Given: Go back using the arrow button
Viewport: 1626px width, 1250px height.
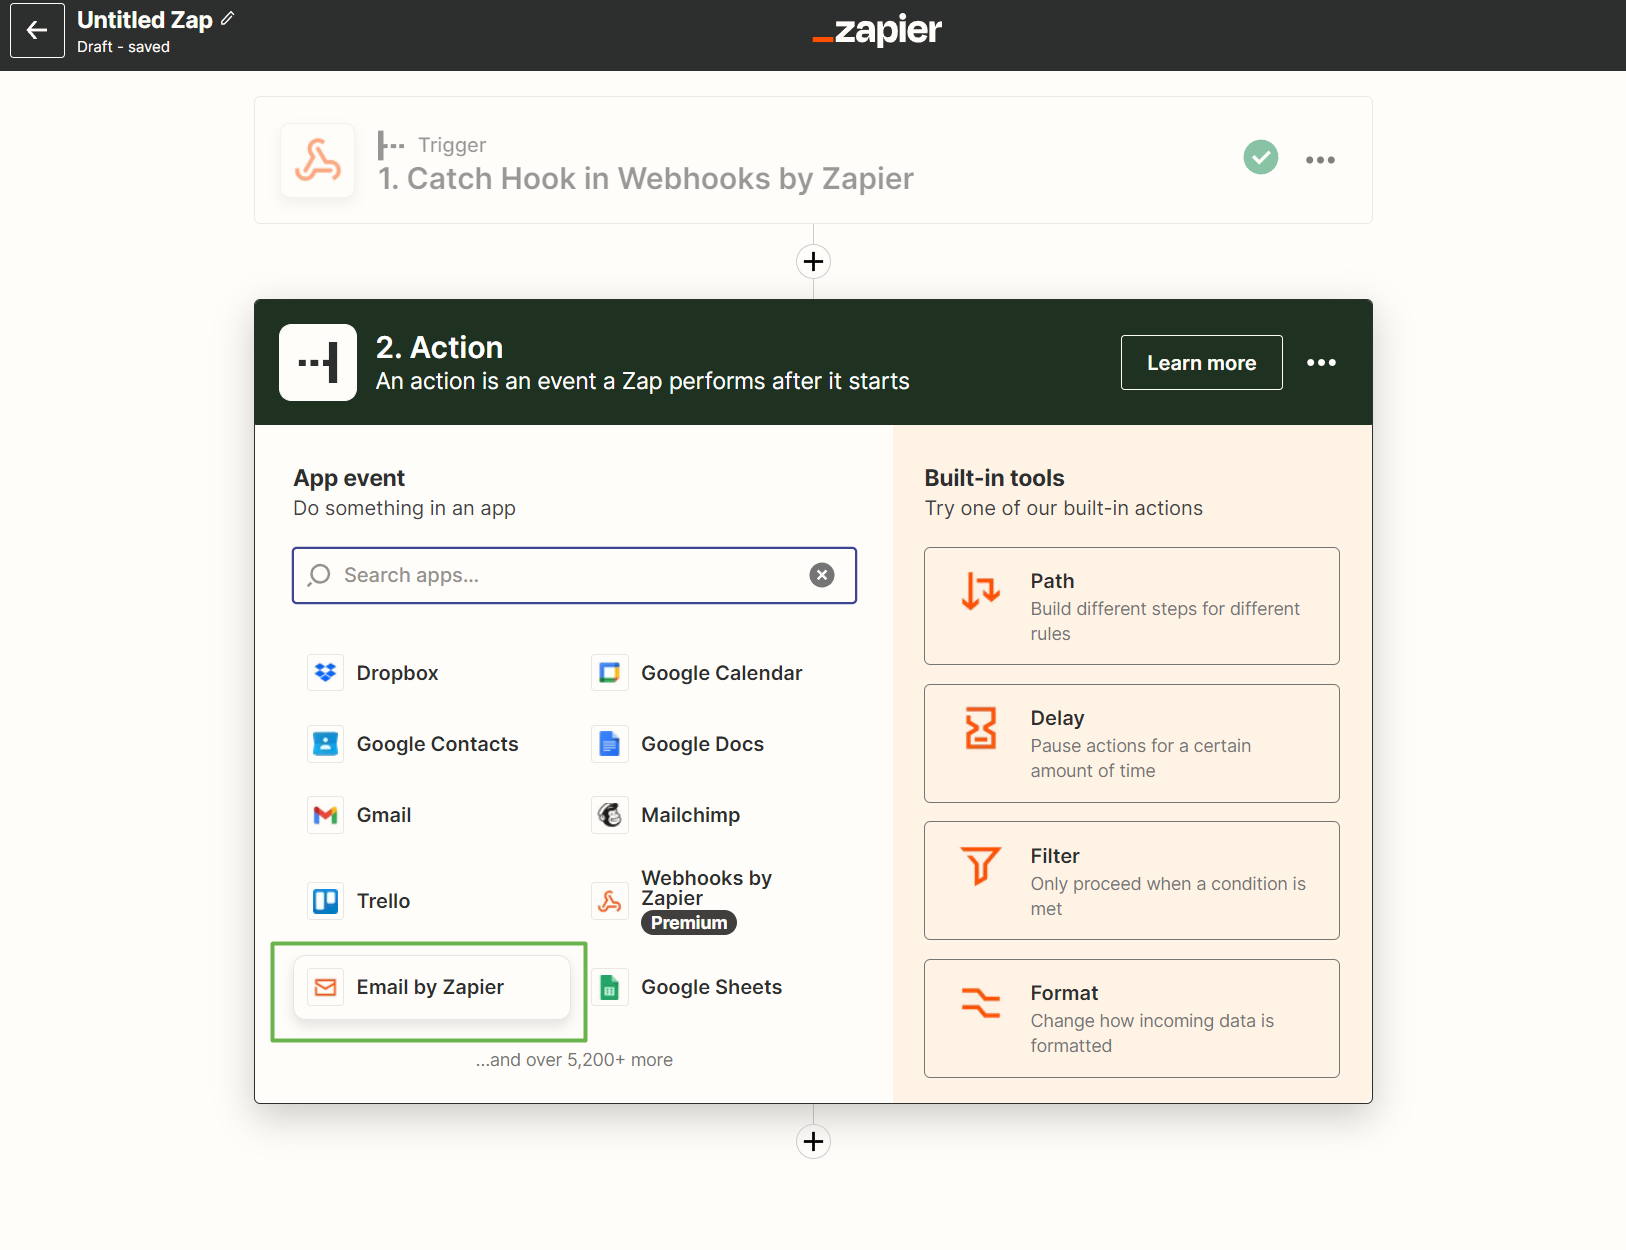Looking at the screenshot, I should click(37, 30).
